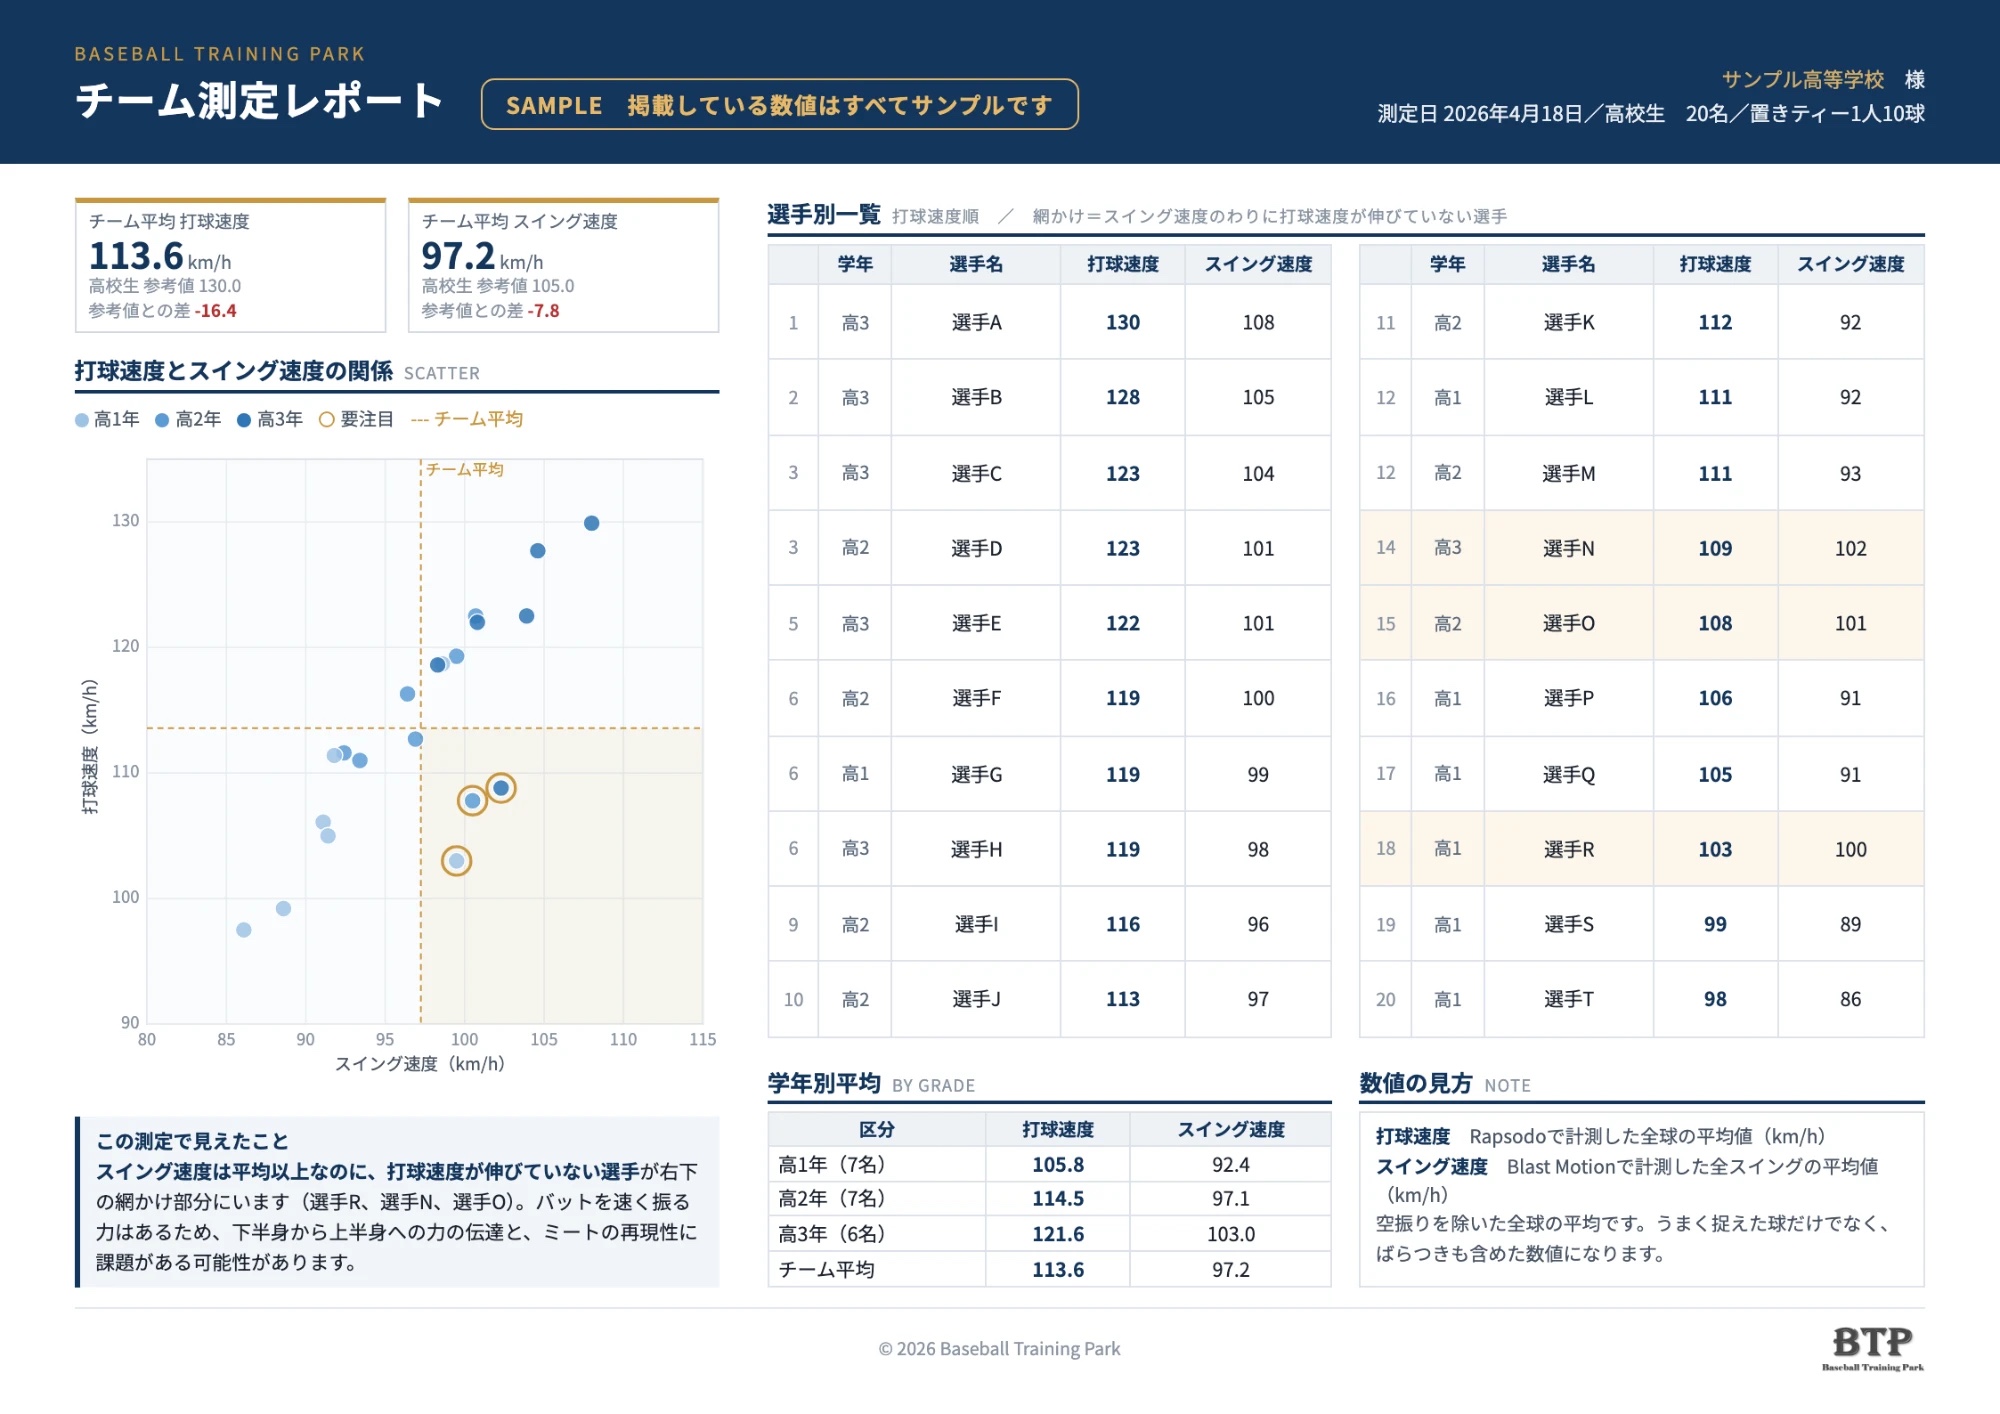
Task: Select the チーム平均 スイング速度 97.2 card
Action: click(563, 265)
